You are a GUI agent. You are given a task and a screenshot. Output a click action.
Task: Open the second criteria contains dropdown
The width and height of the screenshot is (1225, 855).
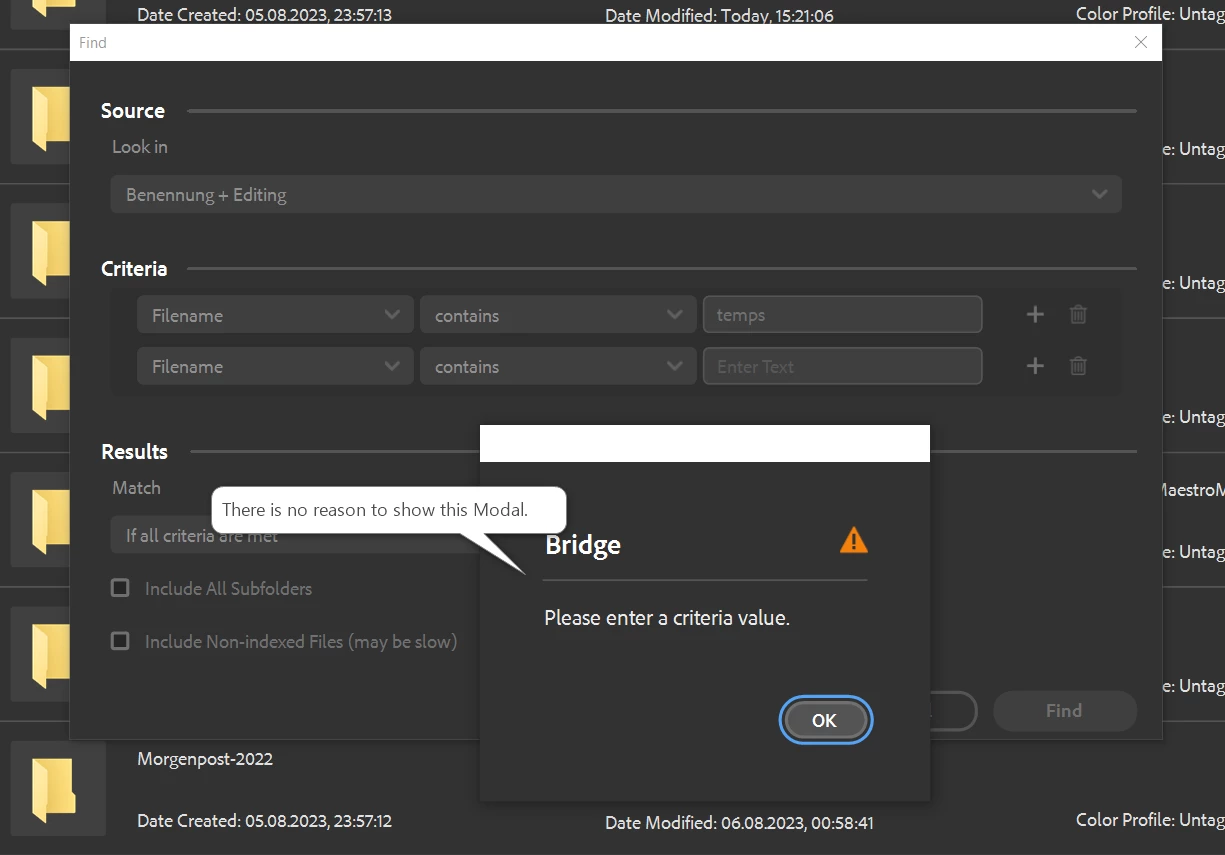(x=558, y=366)
